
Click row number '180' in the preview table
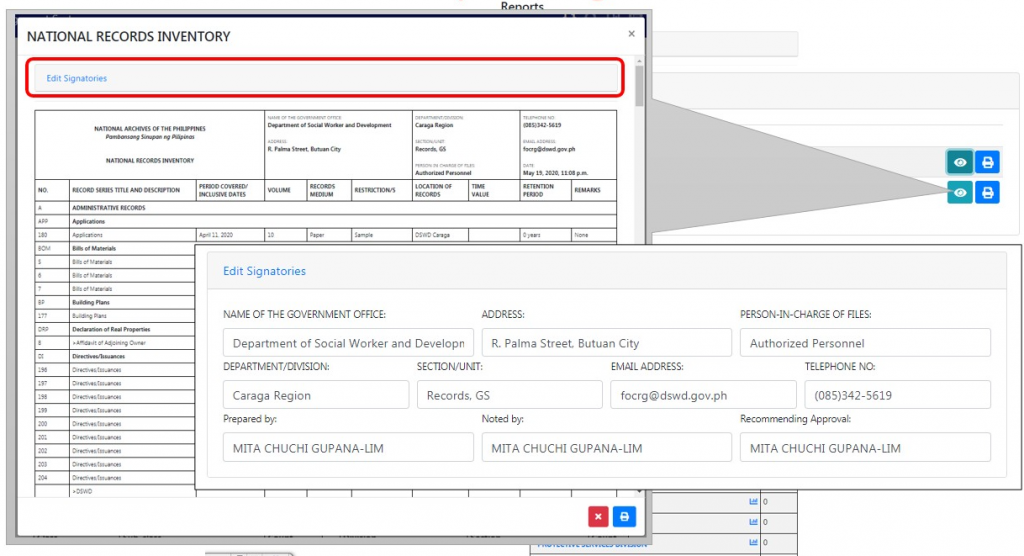[x=42, y=235]
